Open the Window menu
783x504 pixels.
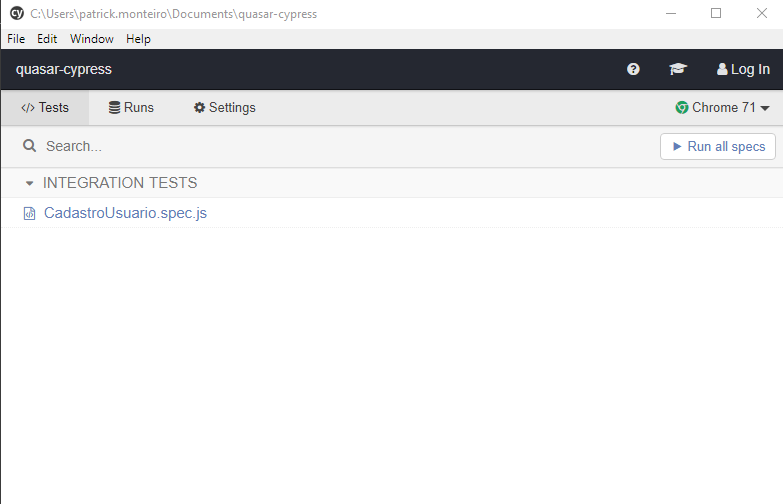(92, 39)
